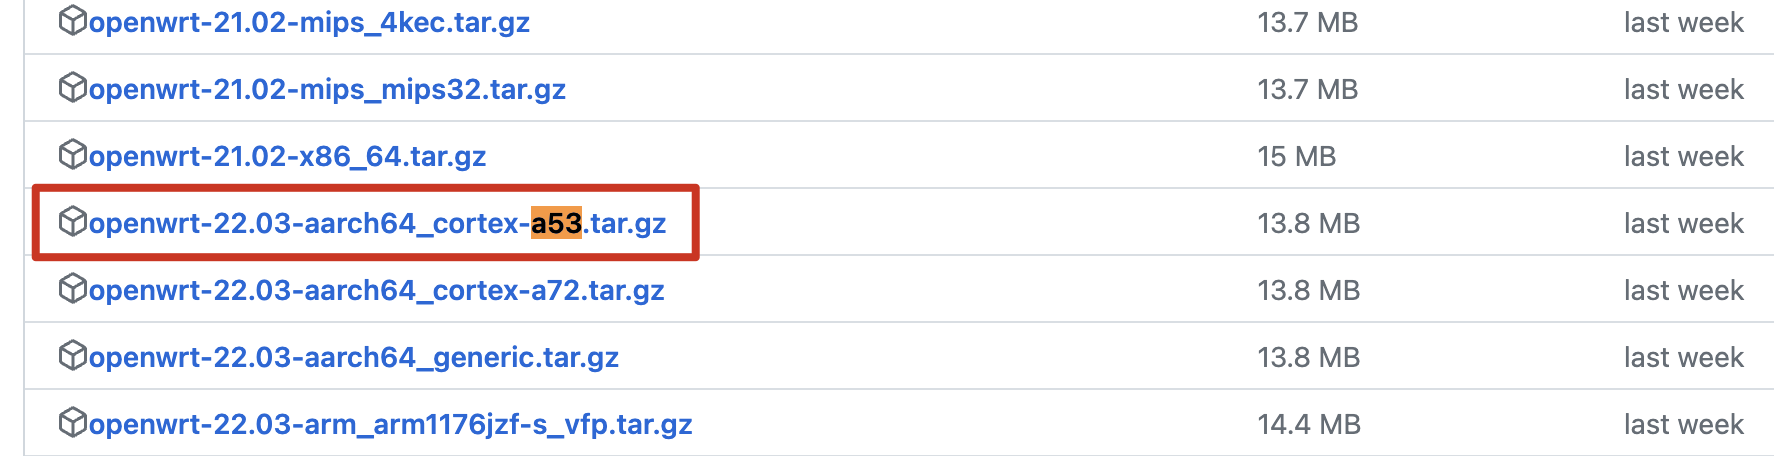This screenshot has width=1774, height=456.
Task: Open openwrt-22.03-aarch64_cortex-a72.tar.gz link
Action: click(x=376, y=290)
